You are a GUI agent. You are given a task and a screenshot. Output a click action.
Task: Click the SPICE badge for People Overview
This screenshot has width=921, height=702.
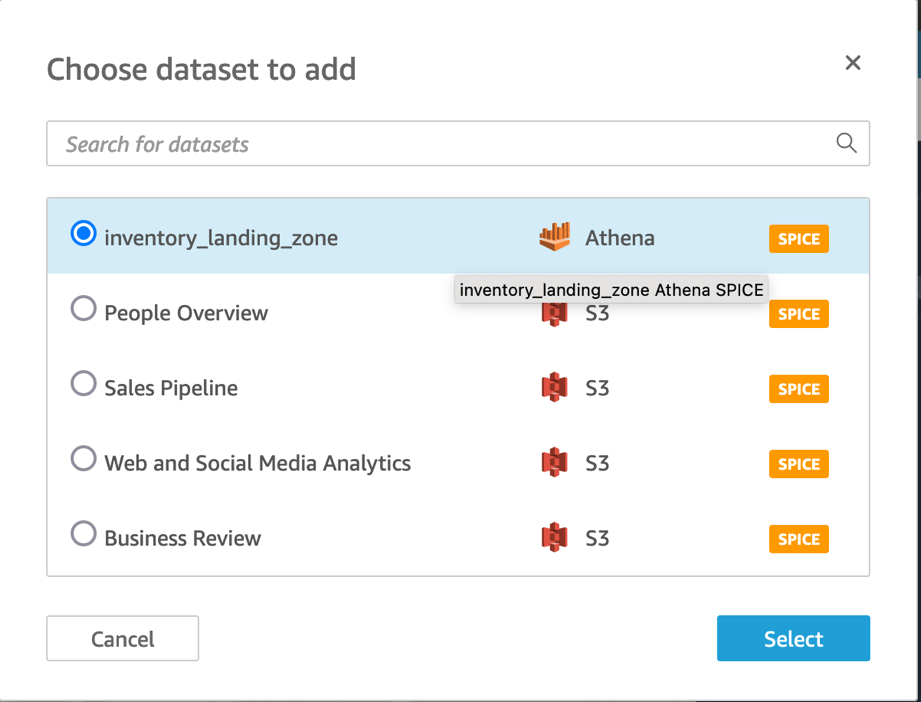tap(798, 314)
